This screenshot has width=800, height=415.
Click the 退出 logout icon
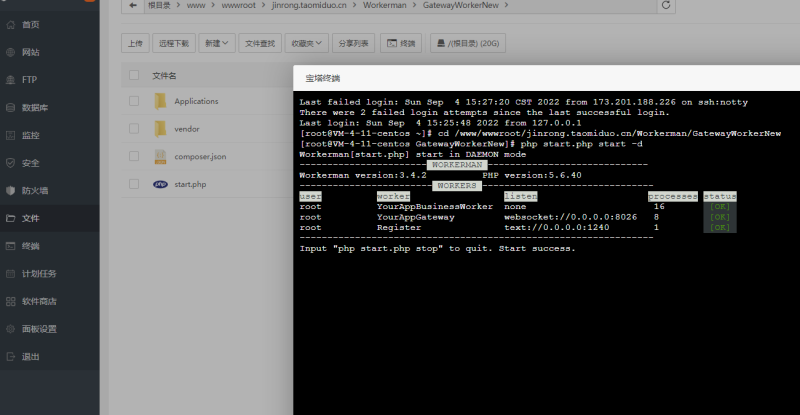(x=11, y=356)
